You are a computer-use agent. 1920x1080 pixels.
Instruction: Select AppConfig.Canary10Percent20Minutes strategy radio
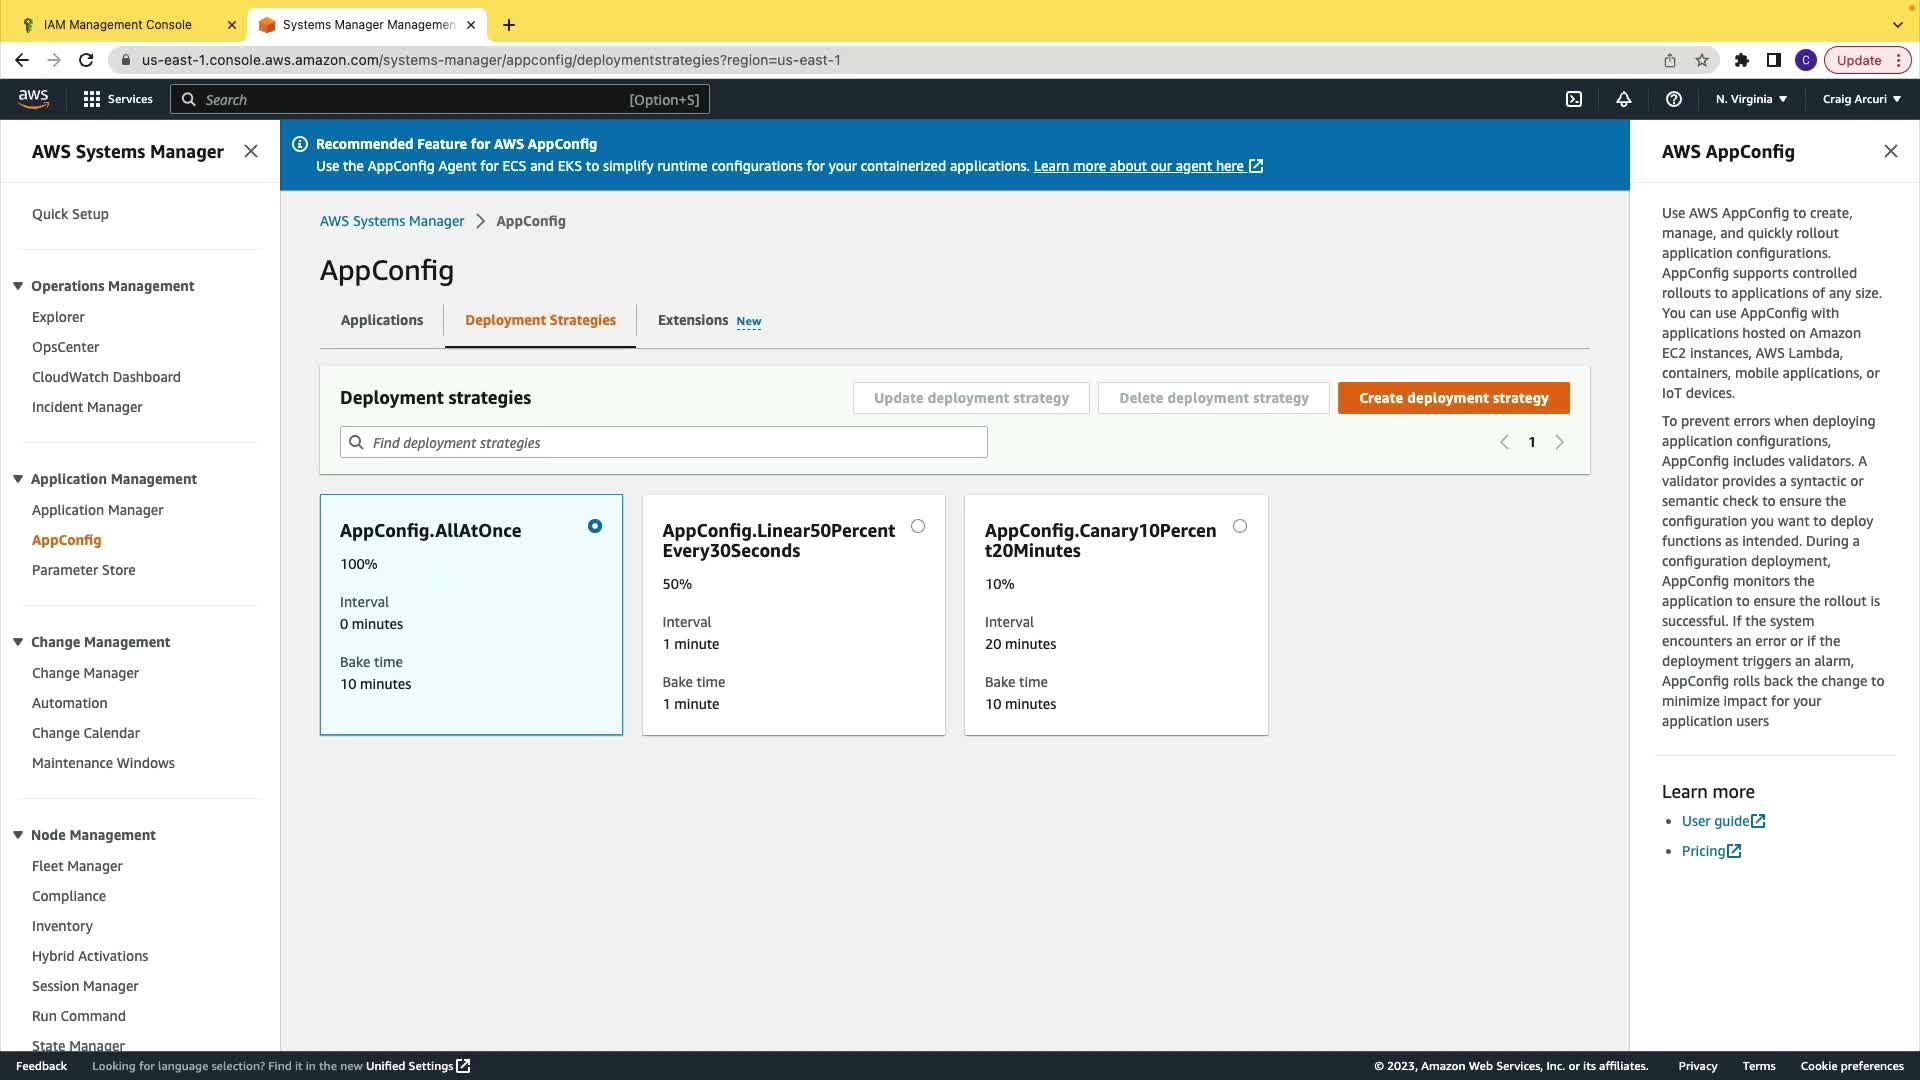(x=1240, y=526)
